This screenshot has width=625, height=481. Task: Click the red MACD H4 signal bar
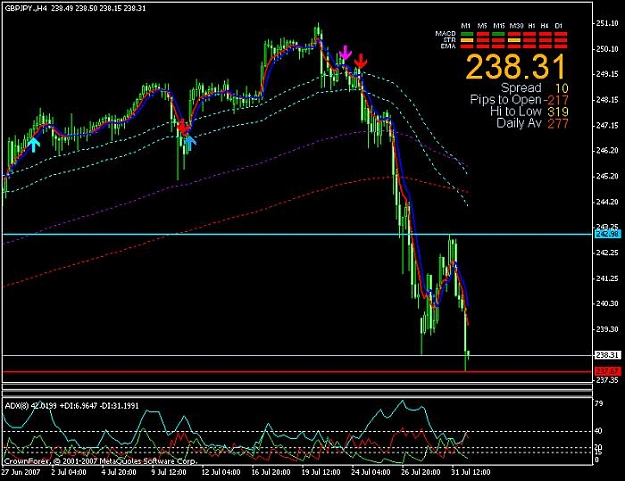[x=545, y=34]
